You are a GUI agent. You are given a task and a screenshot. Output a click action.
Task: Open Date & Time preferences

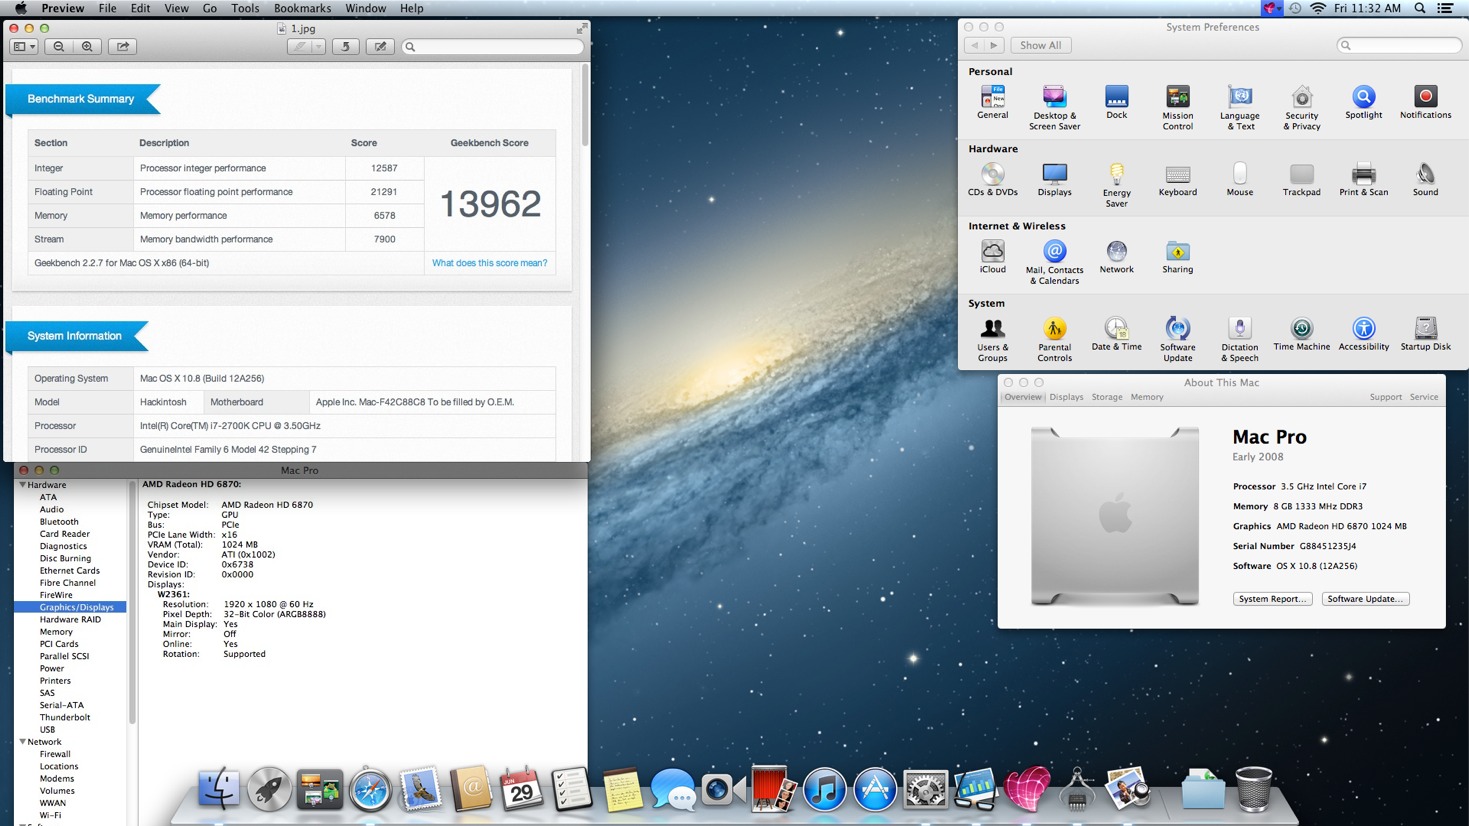point(1116,334)
